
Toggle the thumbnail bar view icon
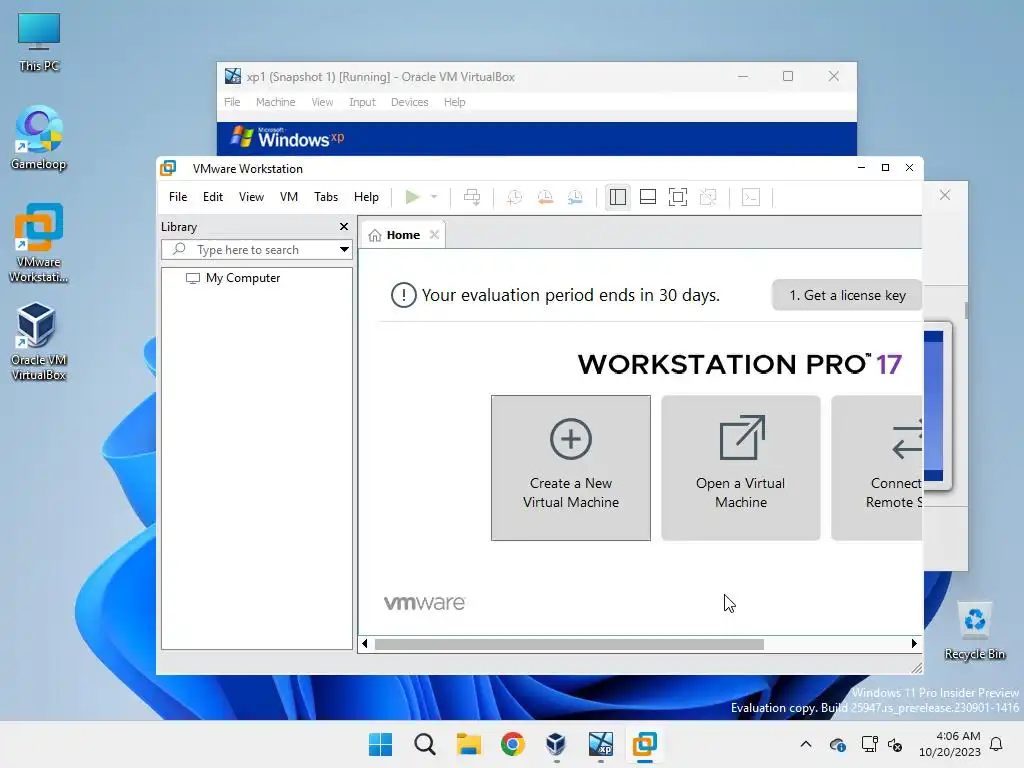coord(648,197)
